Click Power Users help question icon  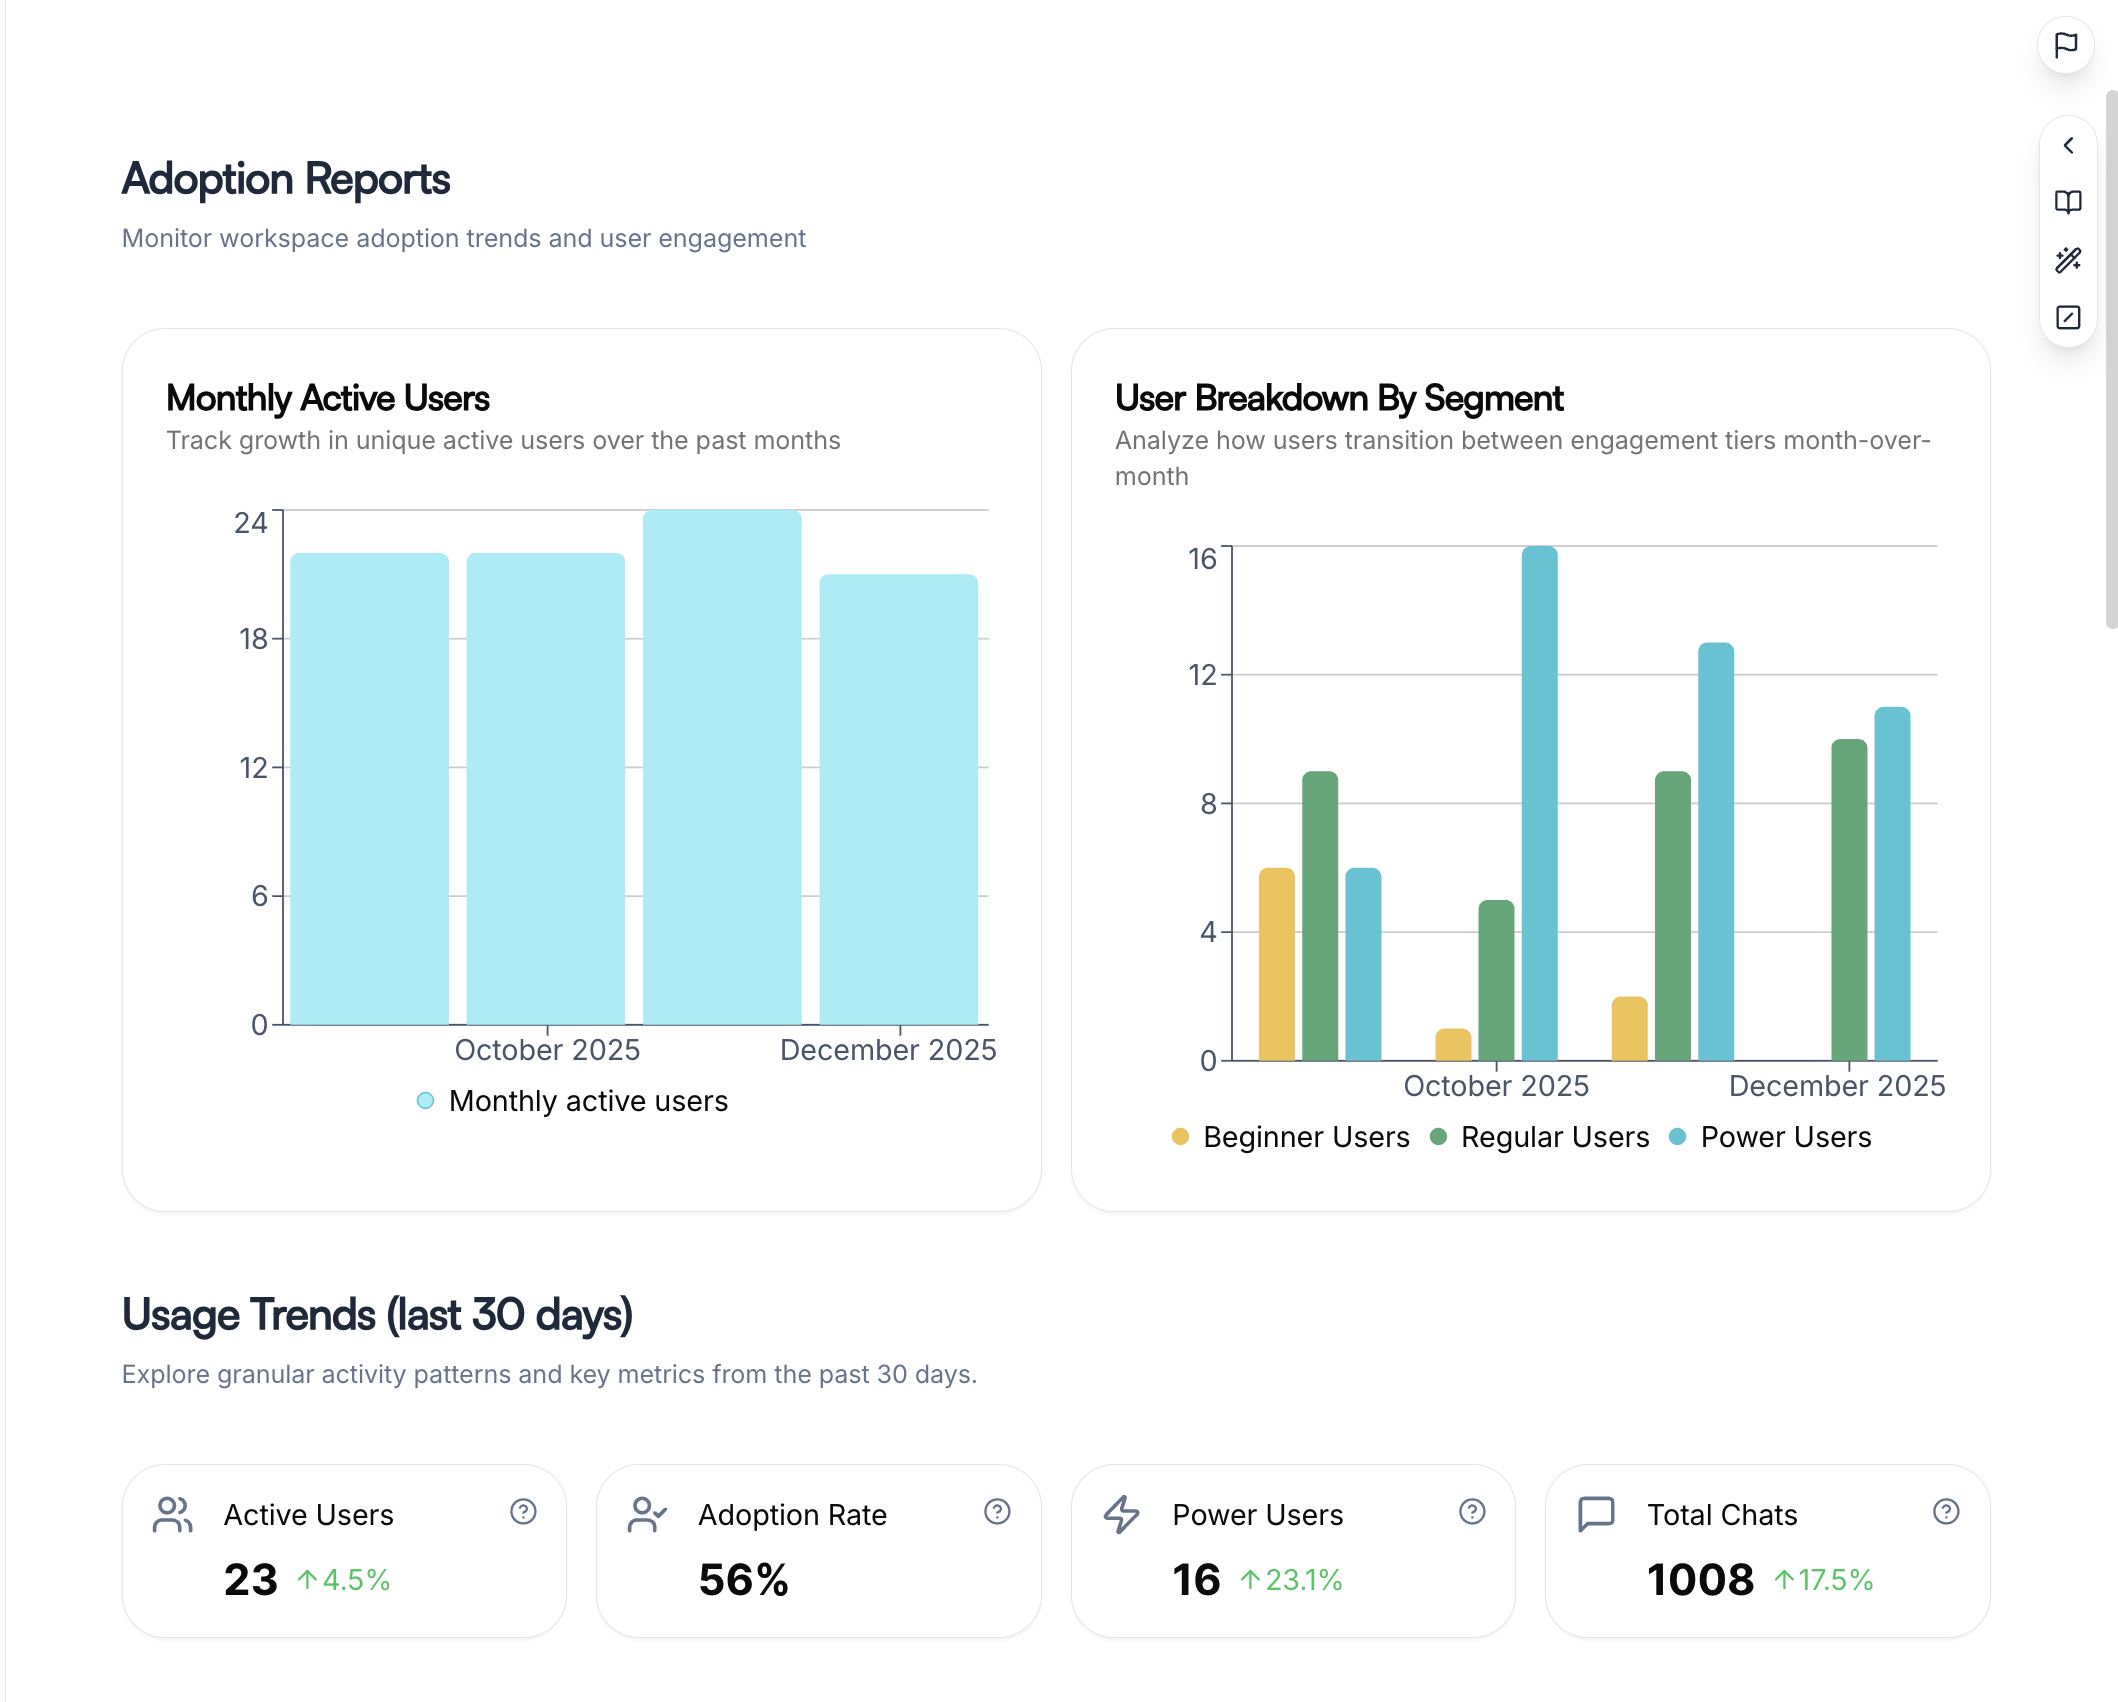tap(1472, 1511)
